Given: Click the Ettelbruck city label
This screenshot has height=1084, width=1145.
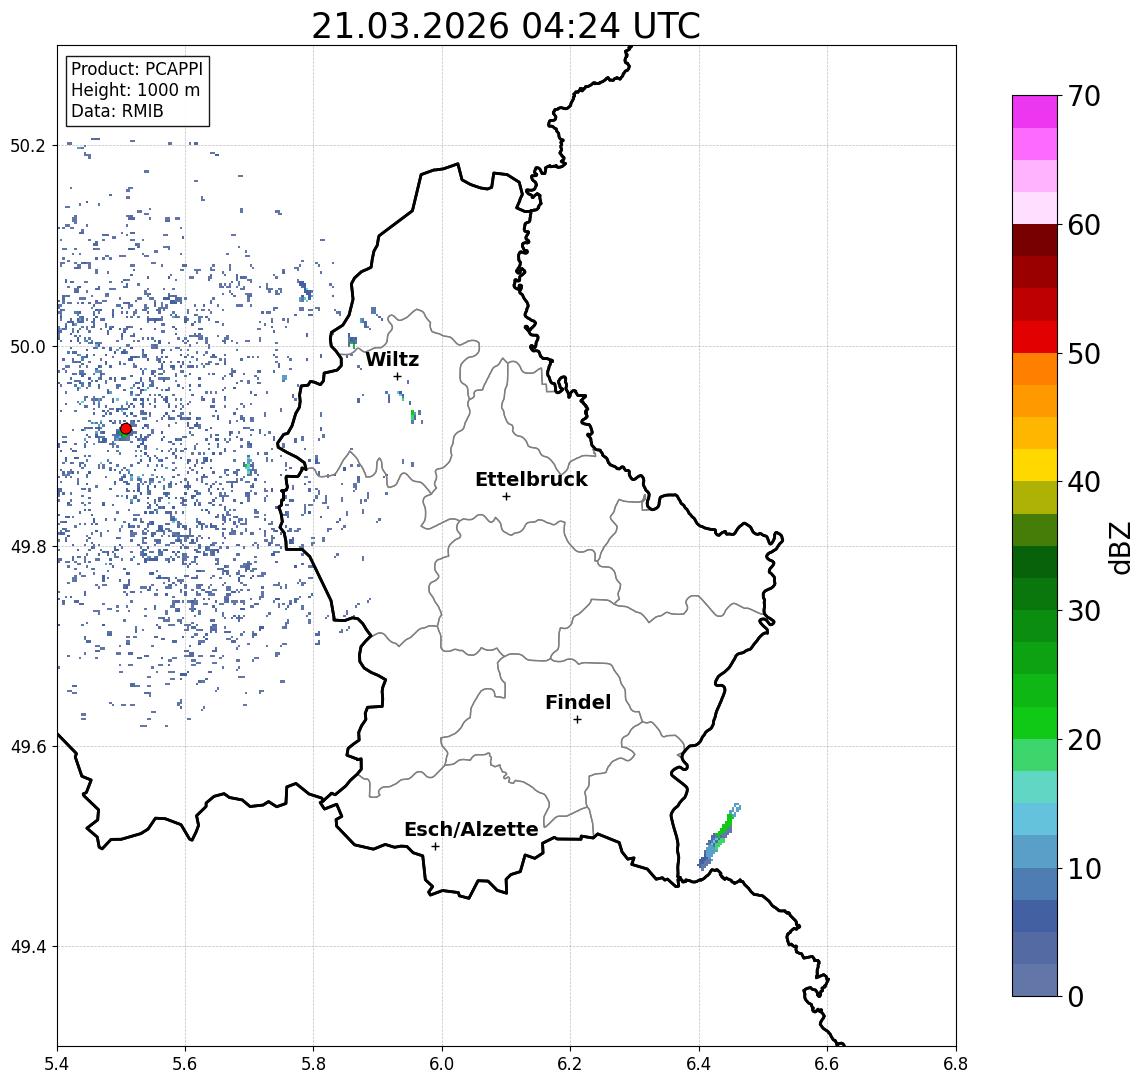Looking at the screenshot, I should (x=531, y=480).
